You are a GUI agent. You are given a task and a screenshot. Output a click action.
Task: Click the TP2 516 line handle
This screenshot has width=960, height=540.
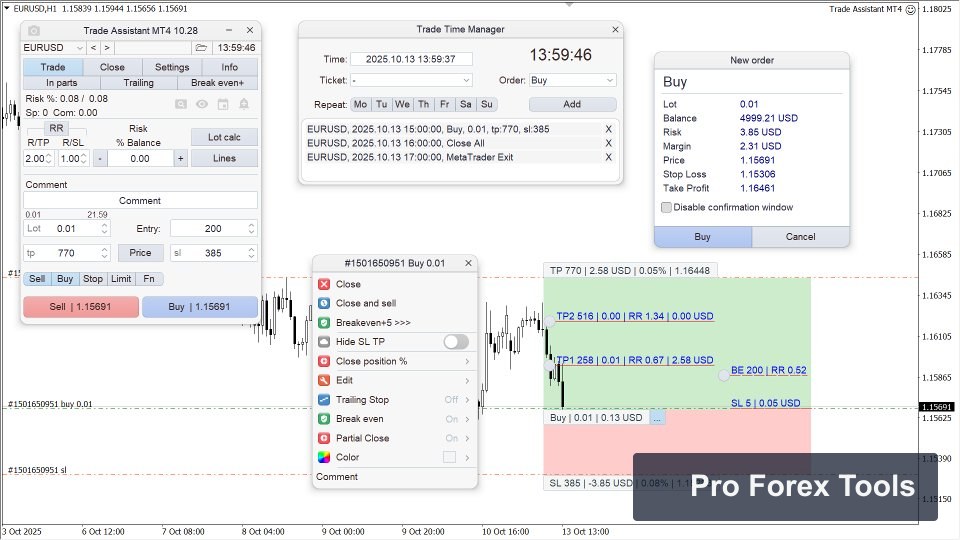click(x=550, y=321)
